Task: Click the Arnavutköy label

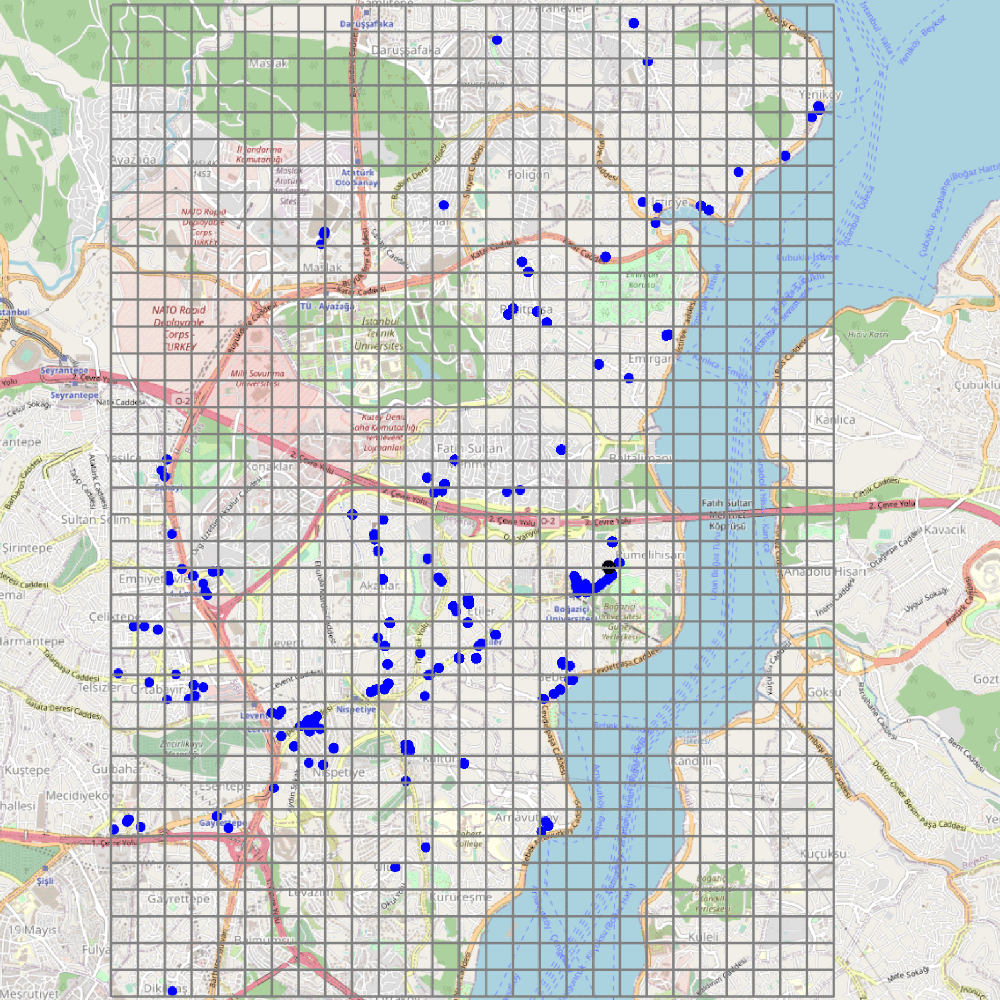Action: click(527, 818)
